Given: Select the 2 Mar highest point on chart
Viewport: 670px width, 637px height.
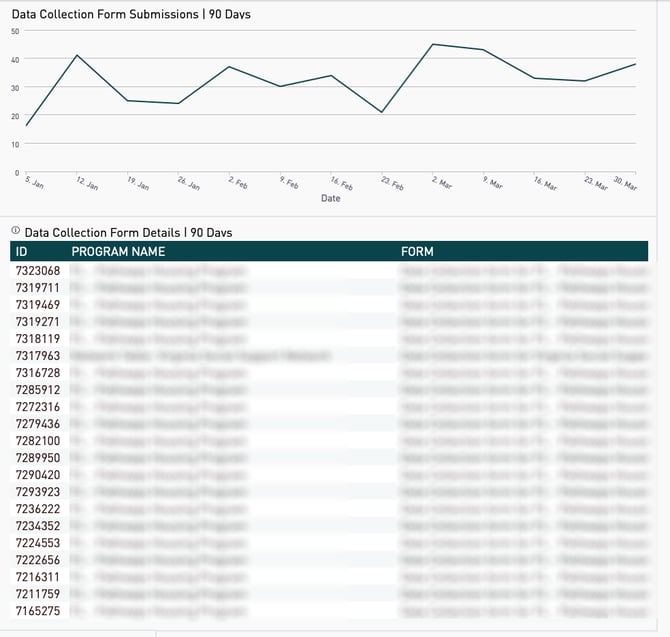Looking at the screenshot, I should pos(432,44).
